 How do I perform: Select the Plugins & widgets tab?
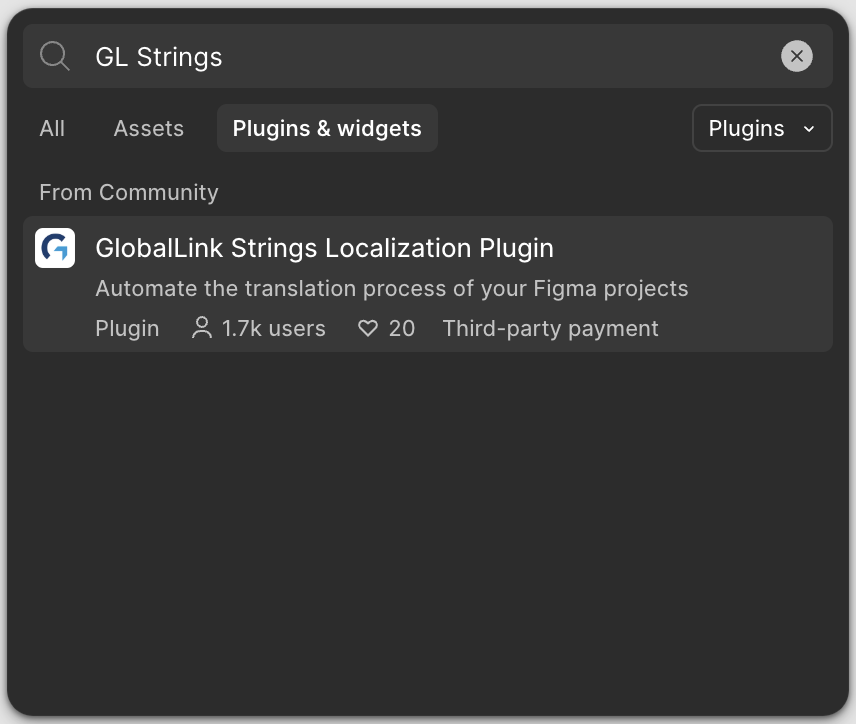coord(327,128)
